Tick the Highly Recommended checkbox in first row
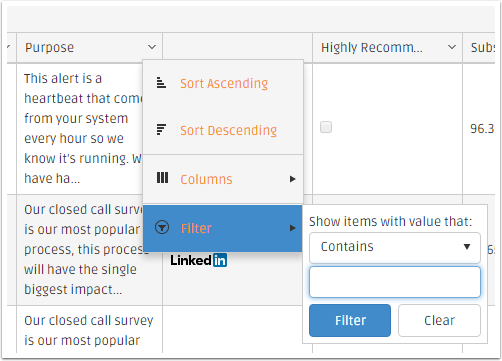This screenshot has width=502, height=361. [x=326, y=127]
